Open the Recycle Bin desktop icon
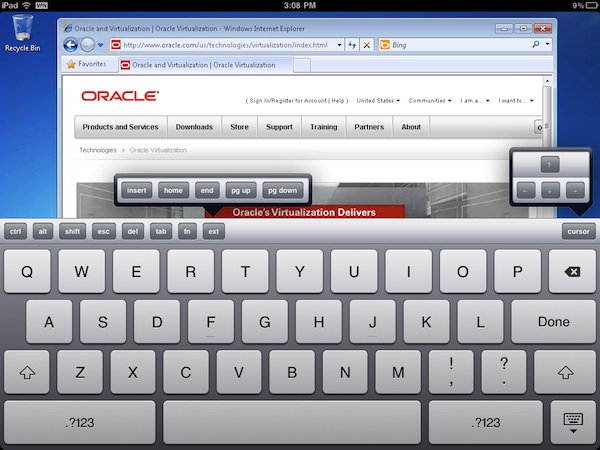Image resolution: width=600 pixels, height=450 pixels. [x=22, y=33]
